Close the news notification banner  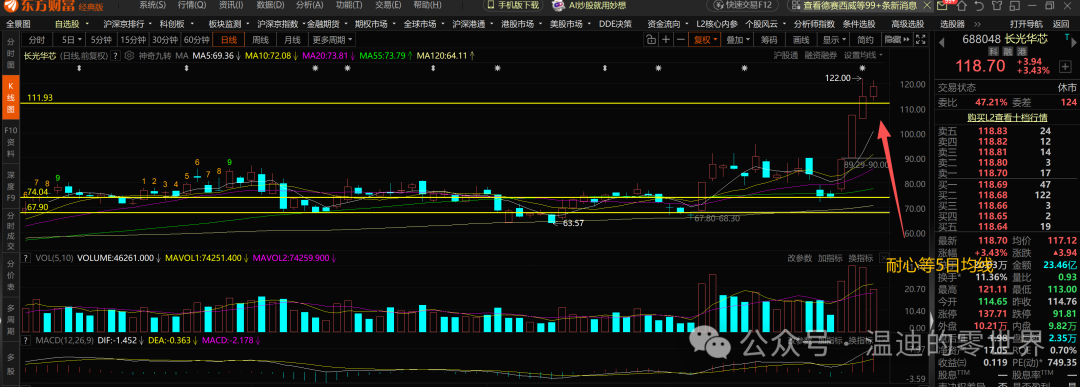927,6
